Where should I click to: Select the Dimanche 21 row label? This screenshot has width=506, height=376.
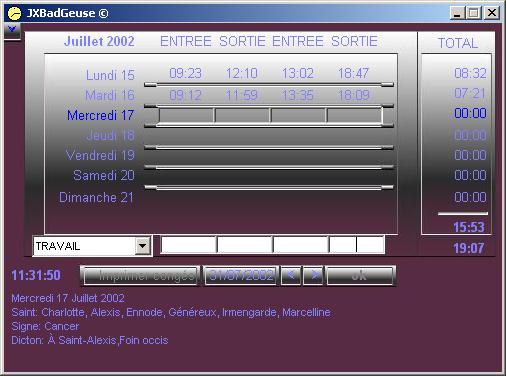[96, 197]
